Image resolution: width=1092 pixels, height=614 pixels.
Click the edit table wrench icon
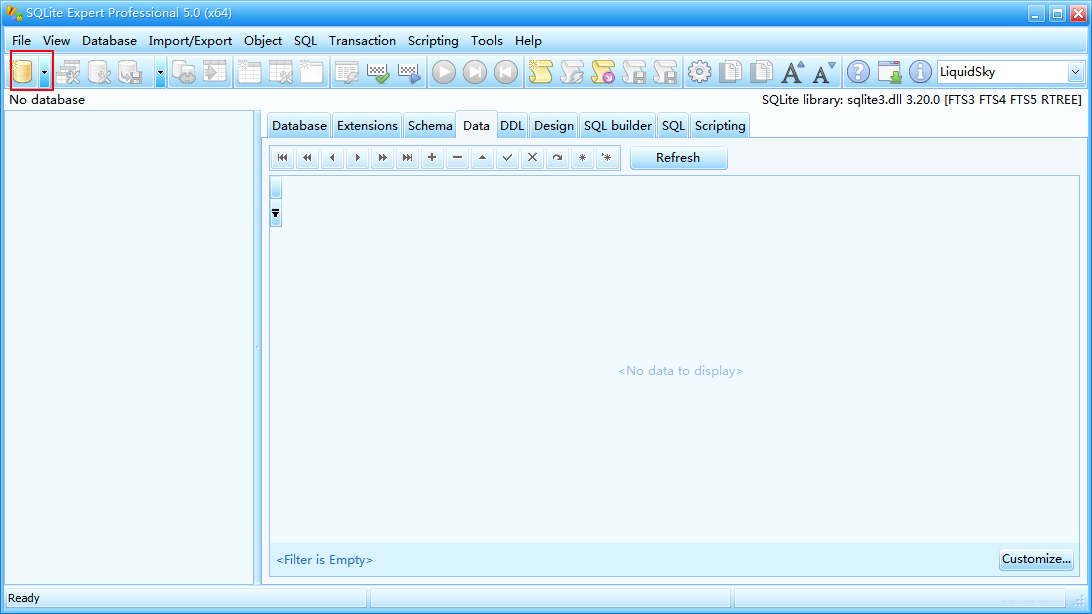[281, 72]
